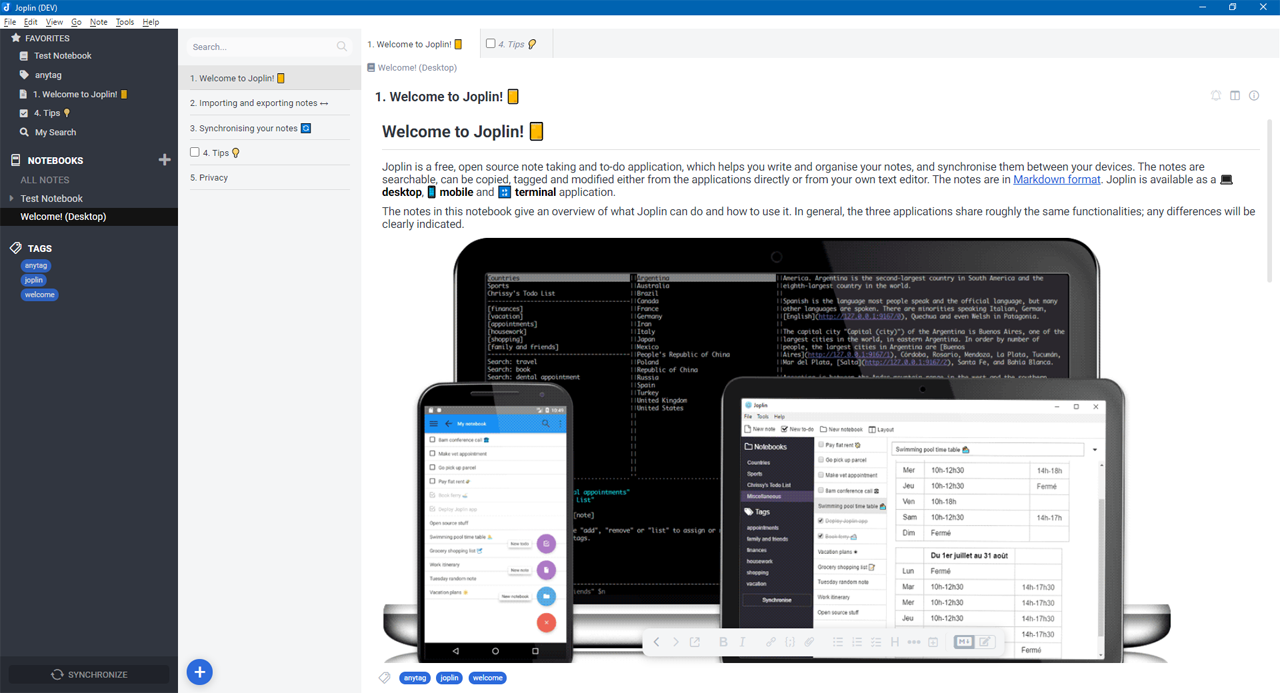This screenshot has height=693, width=1280.
Task: Attach file using paperclip icon
Action: click(809, 642)
